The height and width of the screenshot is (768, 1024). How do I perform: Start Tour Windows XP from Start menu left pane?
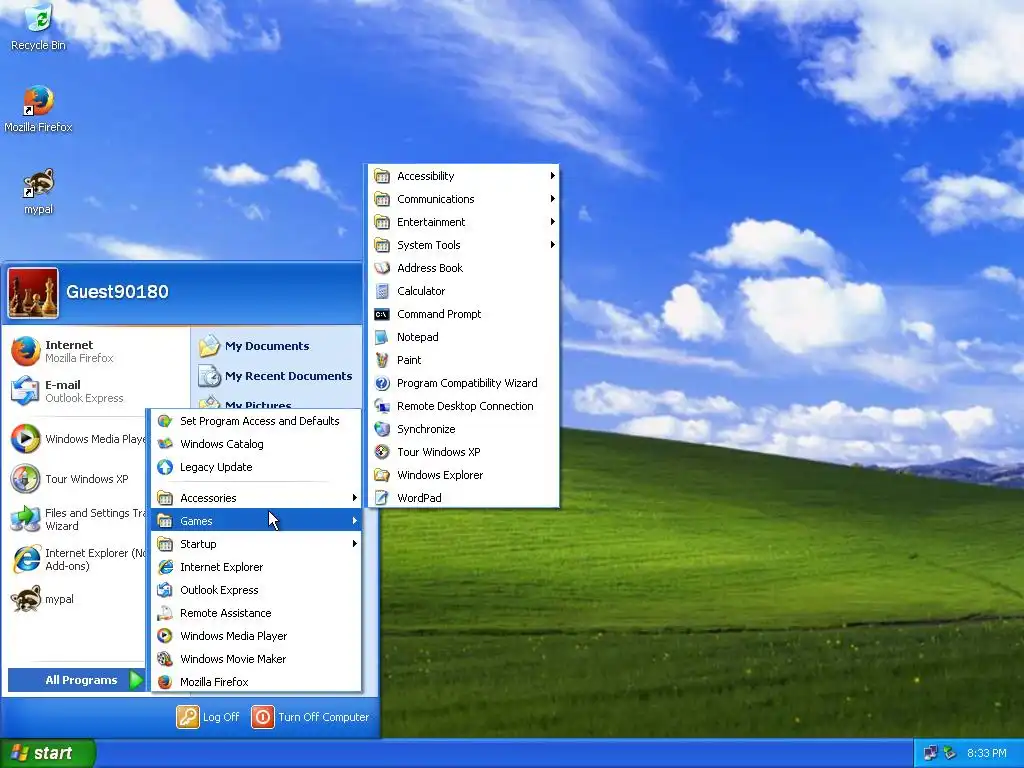(x=77, y=479)
